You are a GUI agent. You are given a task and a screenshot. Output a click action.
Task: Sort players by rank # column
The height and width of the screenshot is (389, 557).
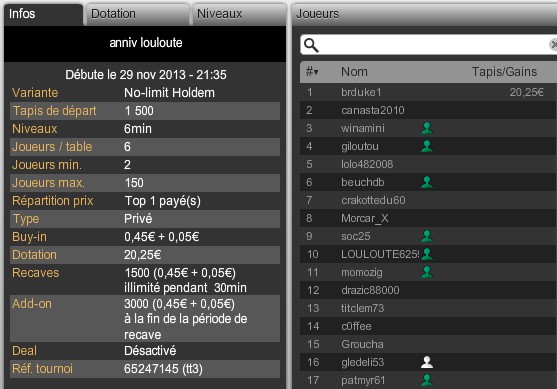pyautogui.click(x=312, y=72)
